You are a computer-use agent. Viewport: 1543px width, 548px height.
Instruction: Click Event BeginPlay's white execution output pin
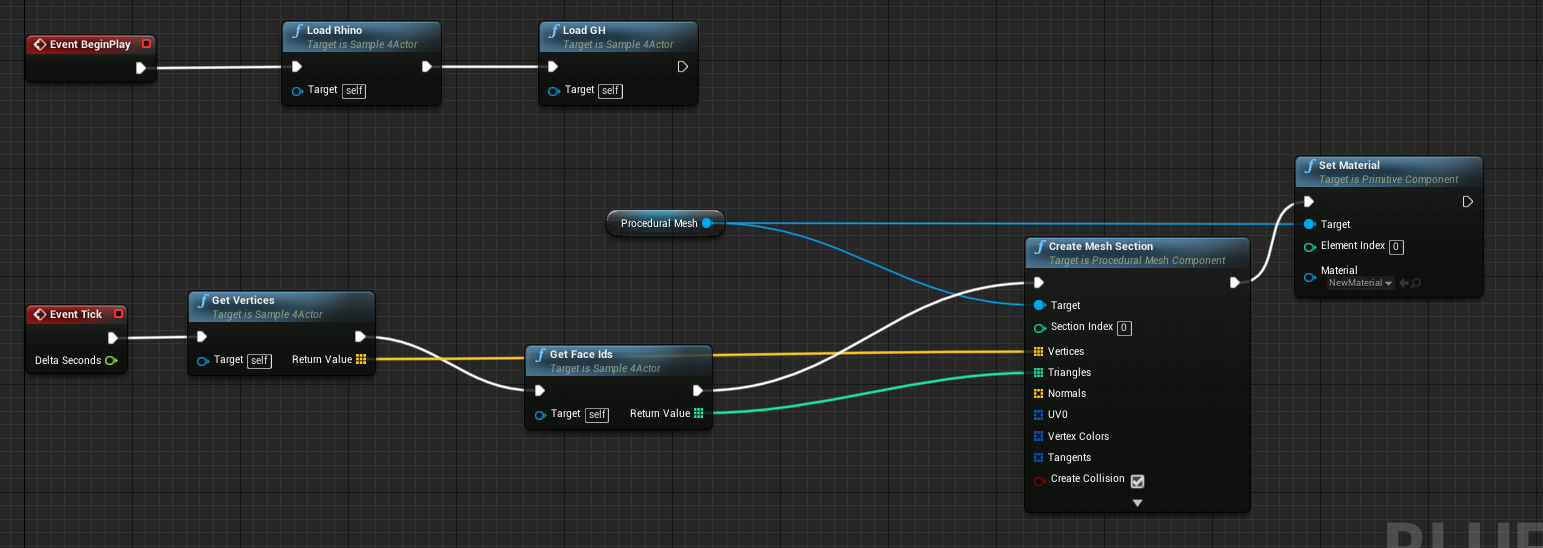tap(141, 68)
